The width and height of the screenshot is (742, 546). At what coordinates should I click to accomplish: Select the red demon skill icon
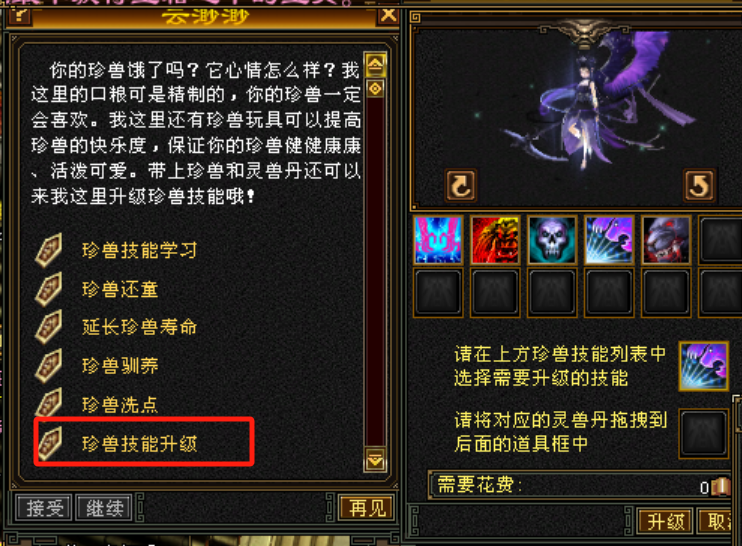click(x=495, y=240)
